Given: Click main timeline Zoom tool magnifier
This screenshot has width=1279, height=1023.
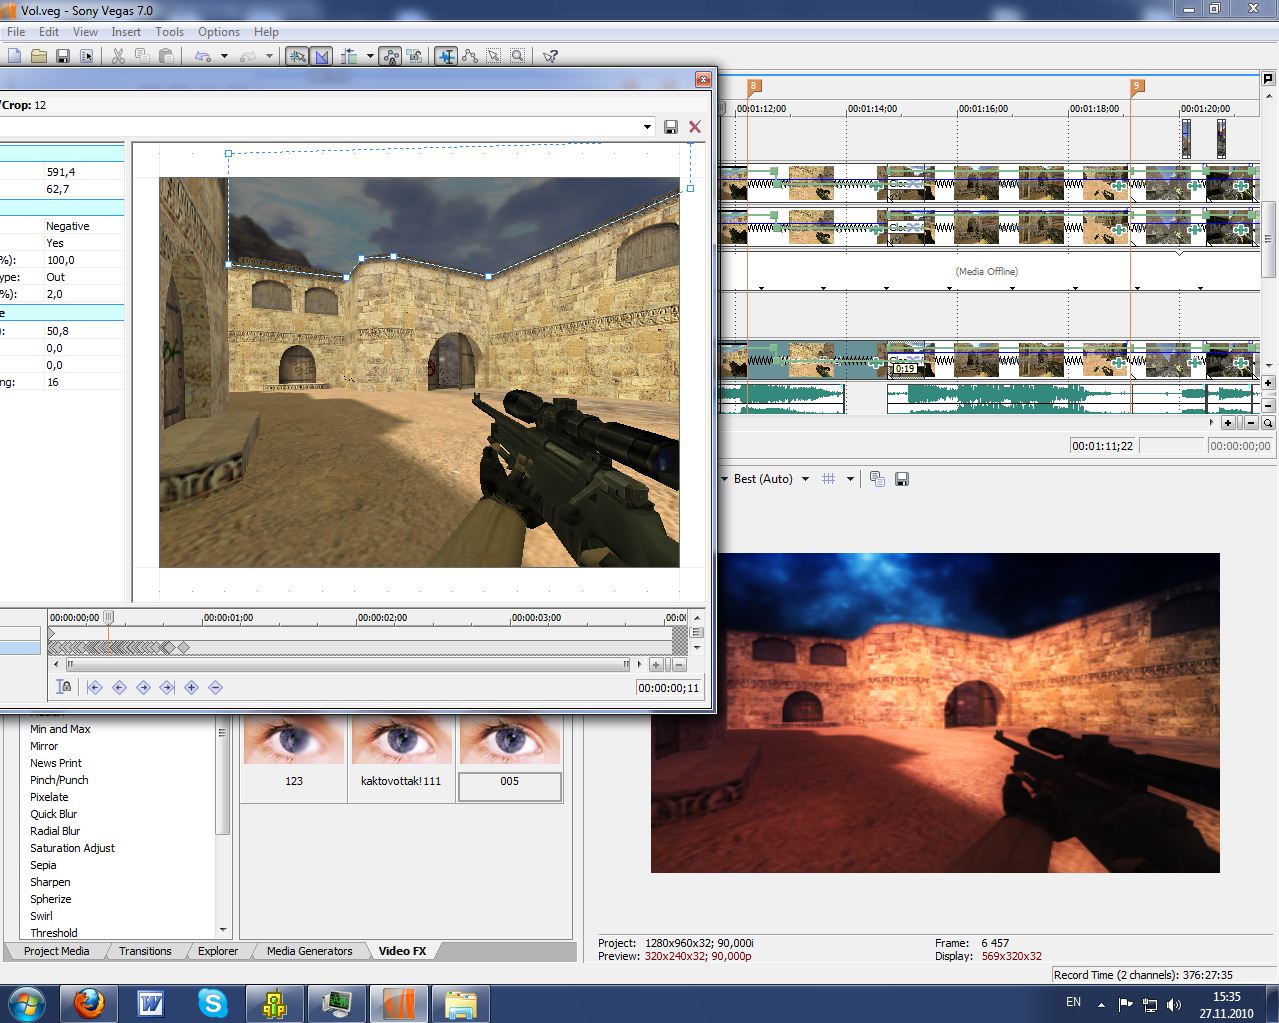Looking at the screenshot, I should click(x=1268, y=423).
